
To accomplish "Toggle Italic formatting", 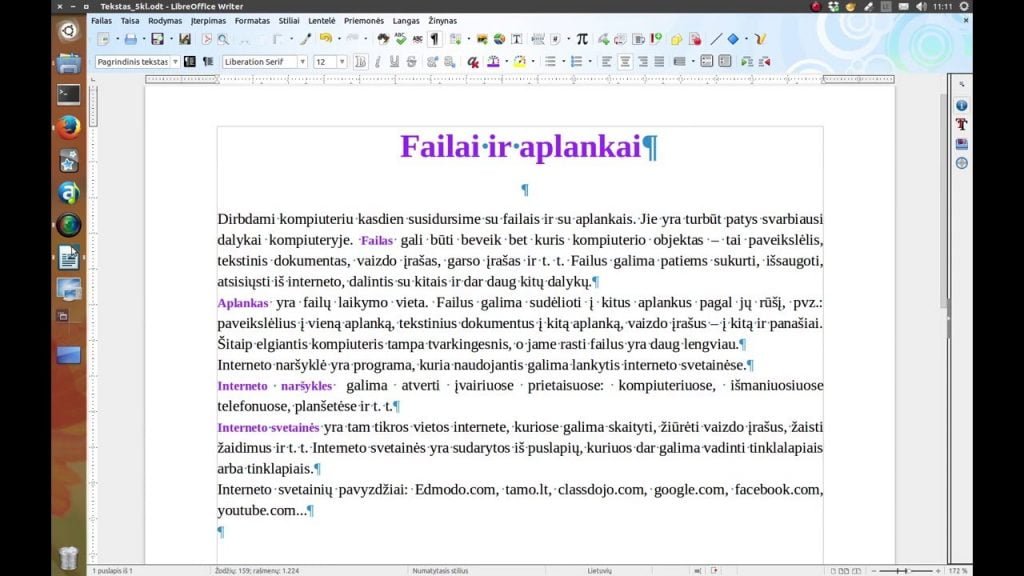I will click(377, 62).
